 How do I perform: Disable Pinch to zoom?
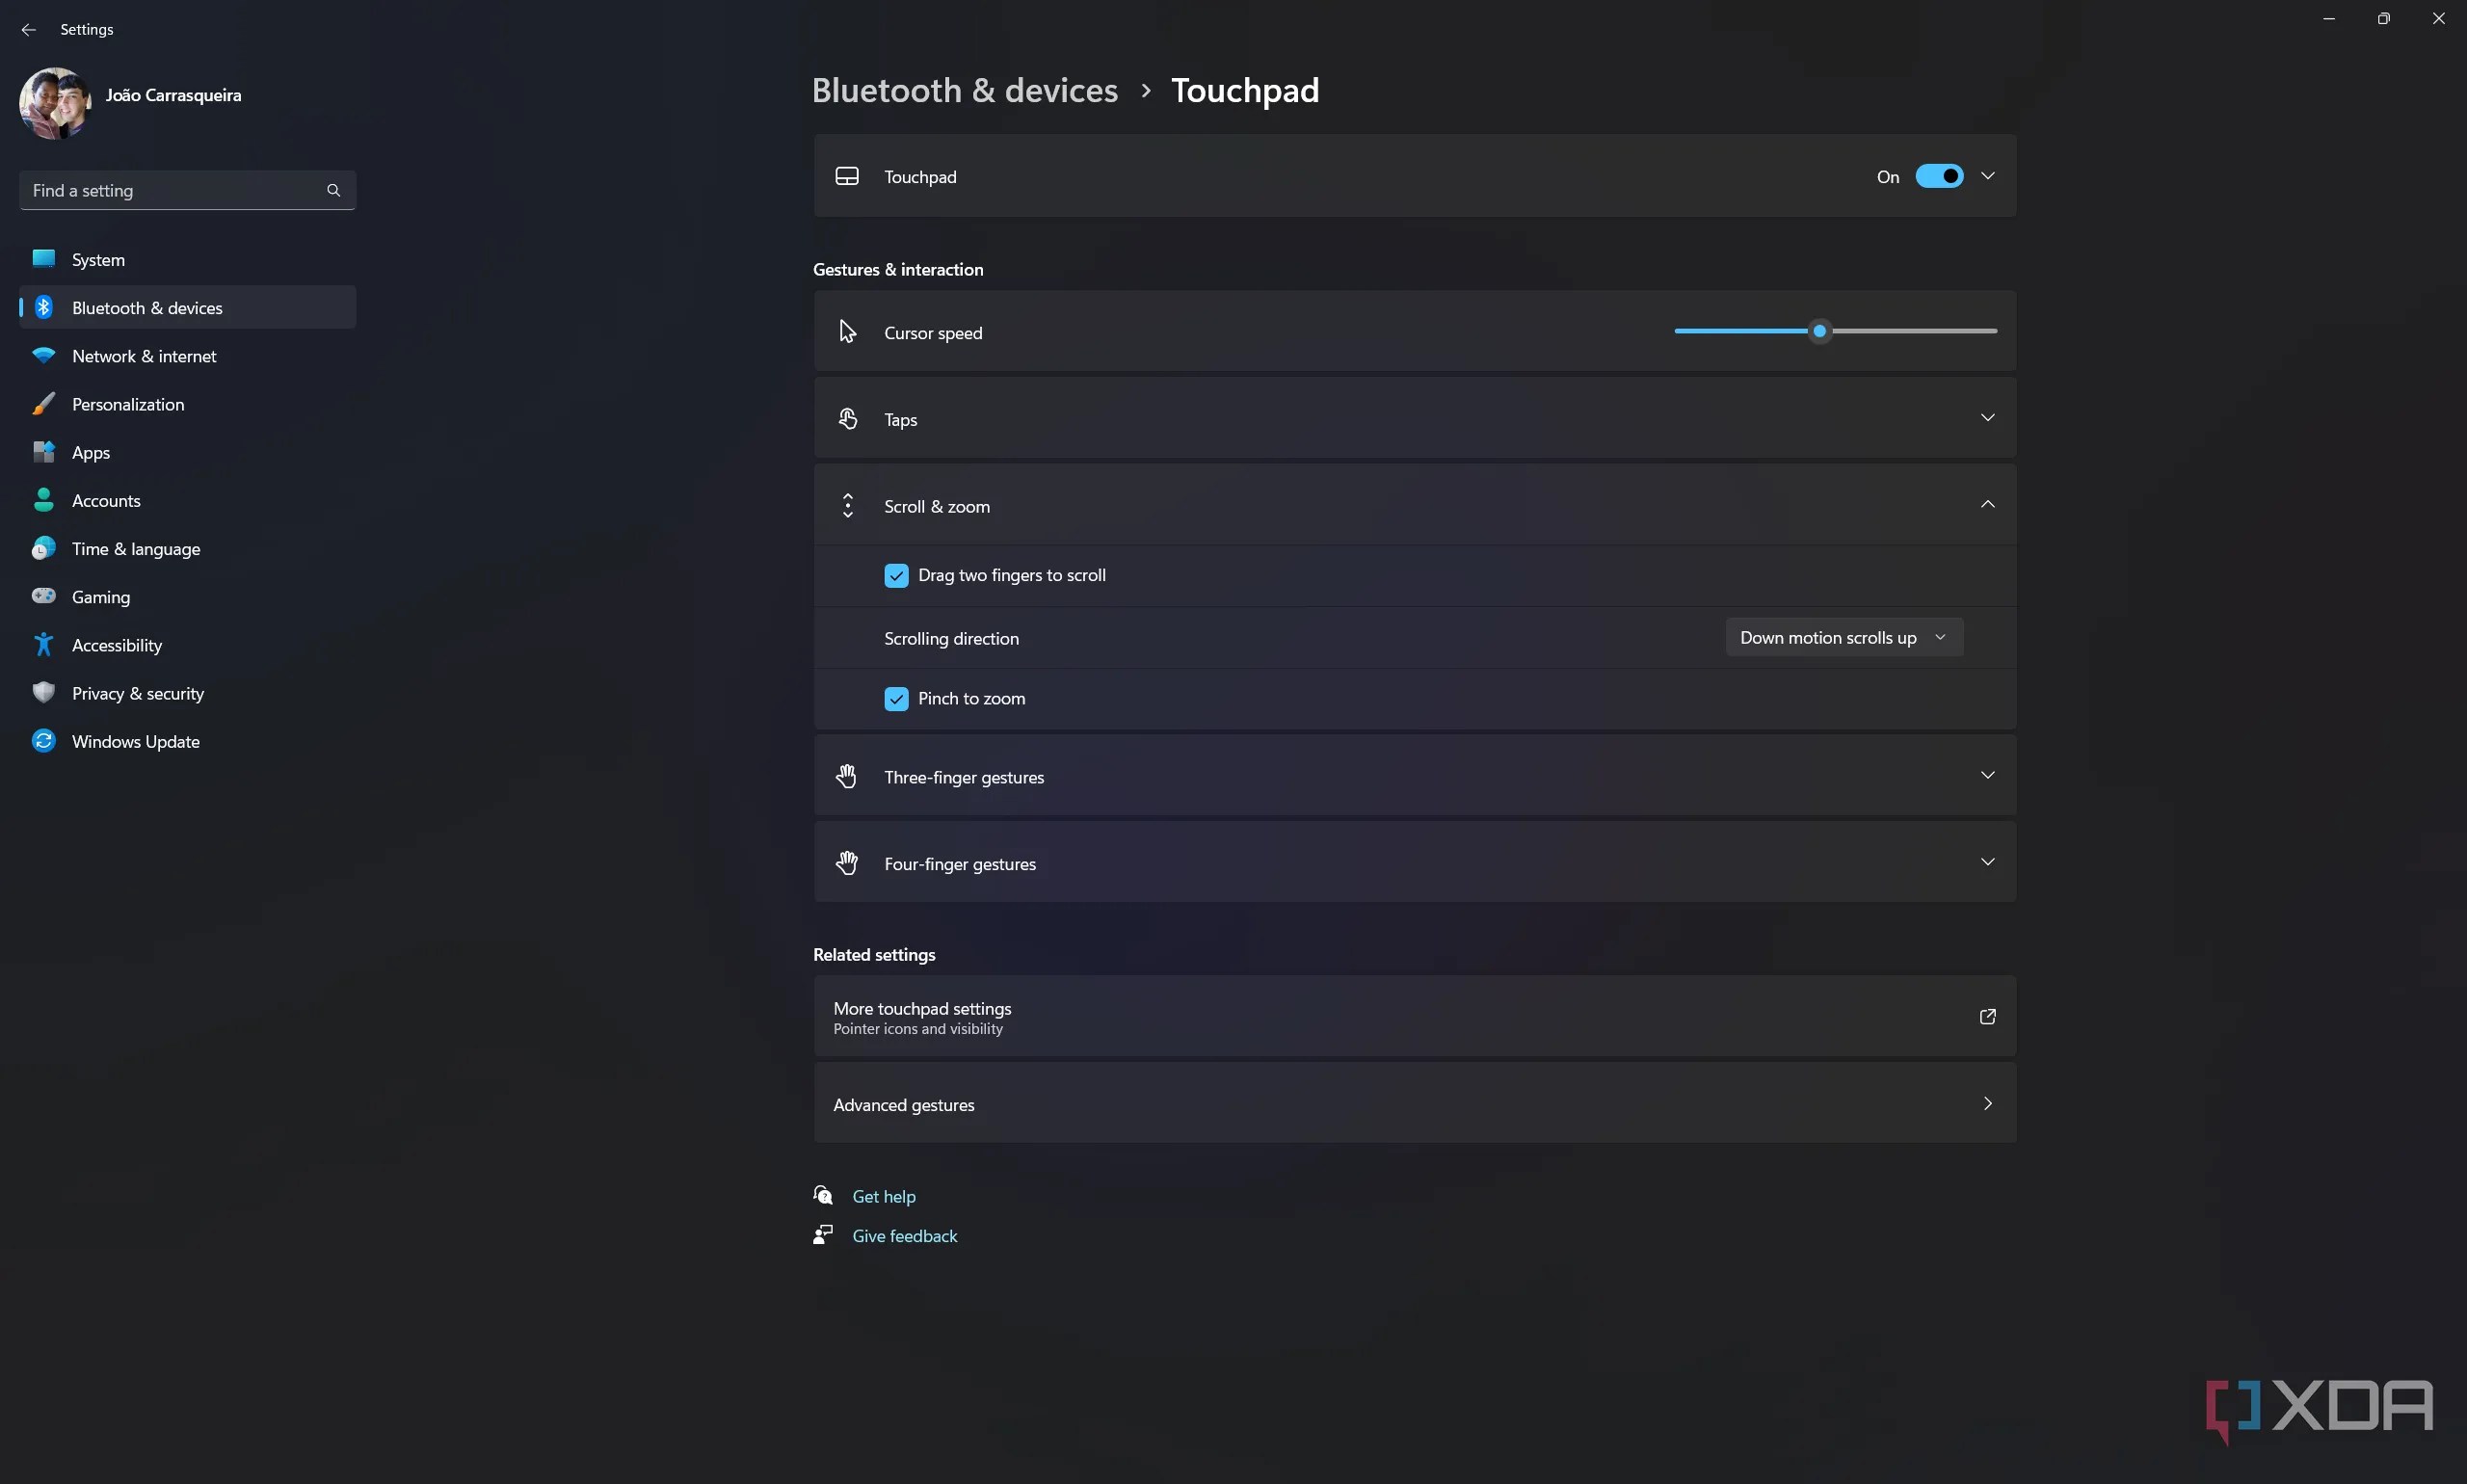coord(895,698)
